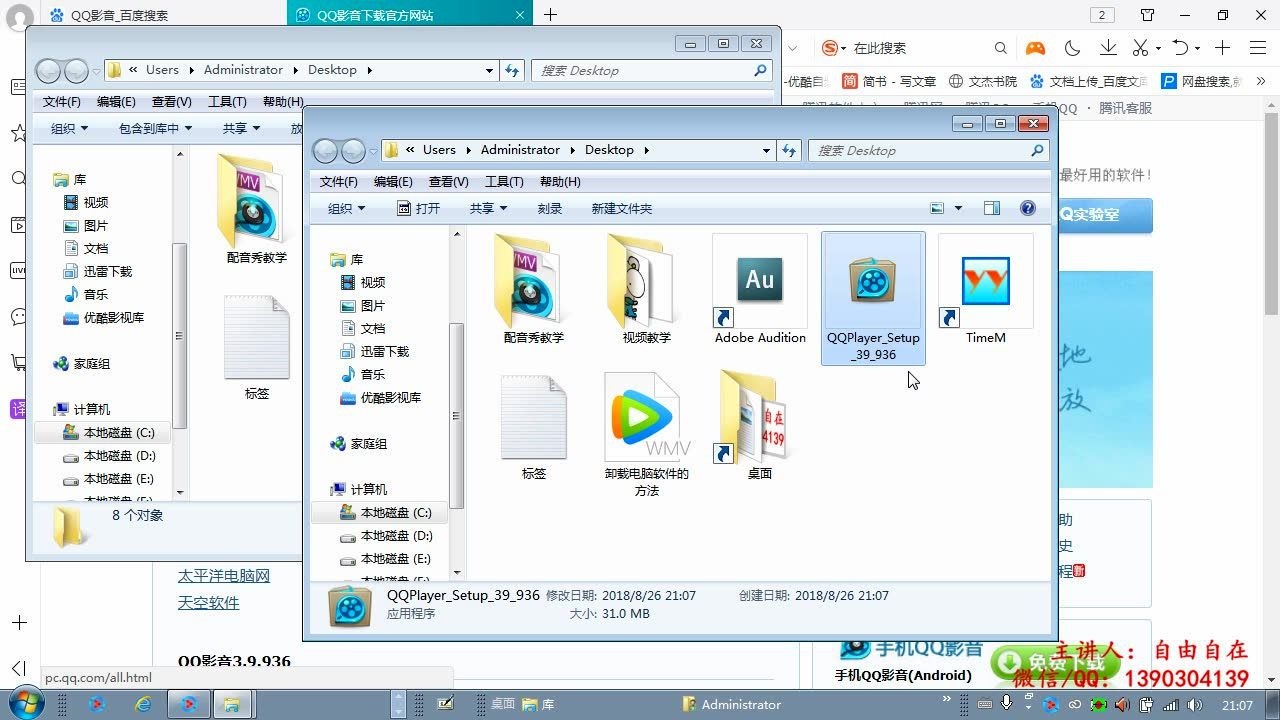Viewport: 1280px width, 720px height.
Task: Open a new browser tab with plus
Action: [x=550, y=14]
